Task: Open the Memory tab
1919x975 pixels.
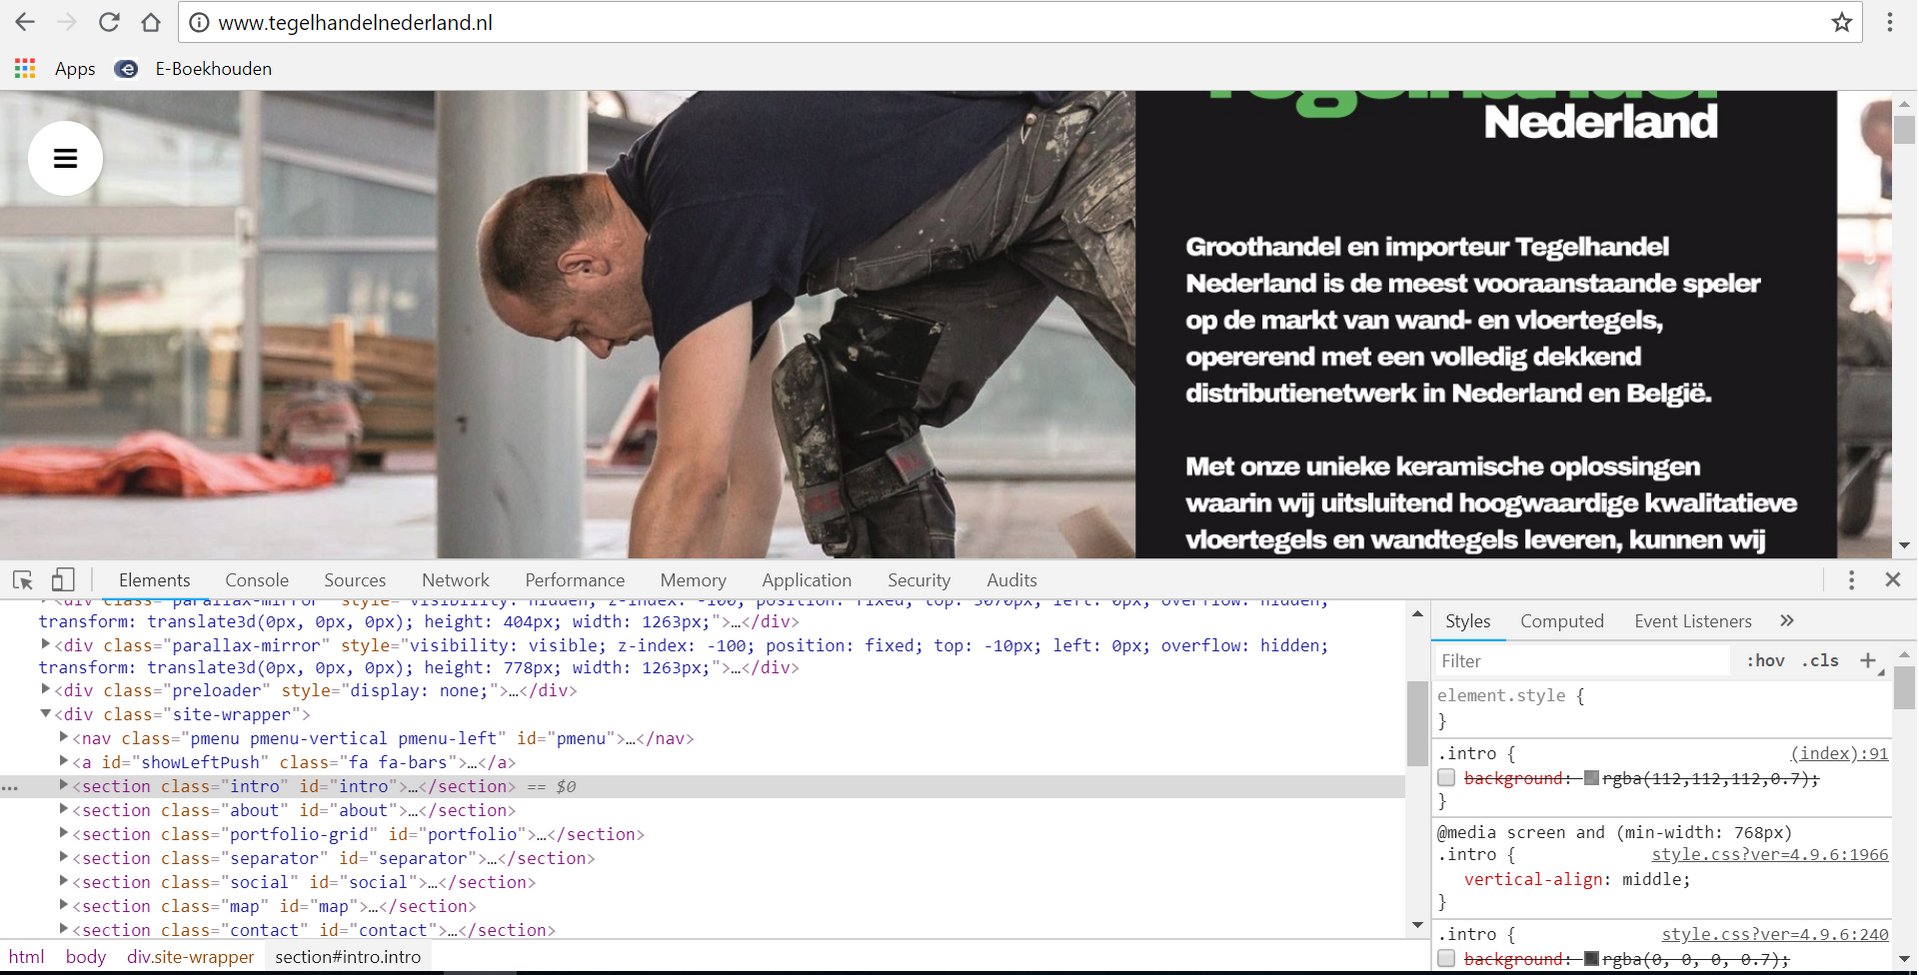Action: [693, 580]
